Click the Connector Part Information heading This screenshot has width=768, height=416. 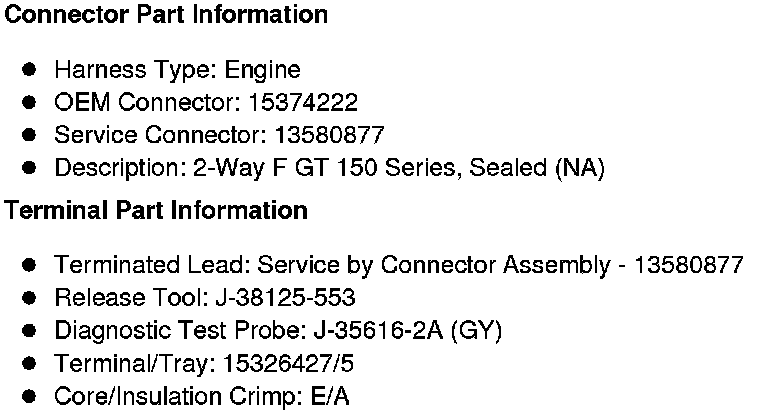click(x=166, y=15)
